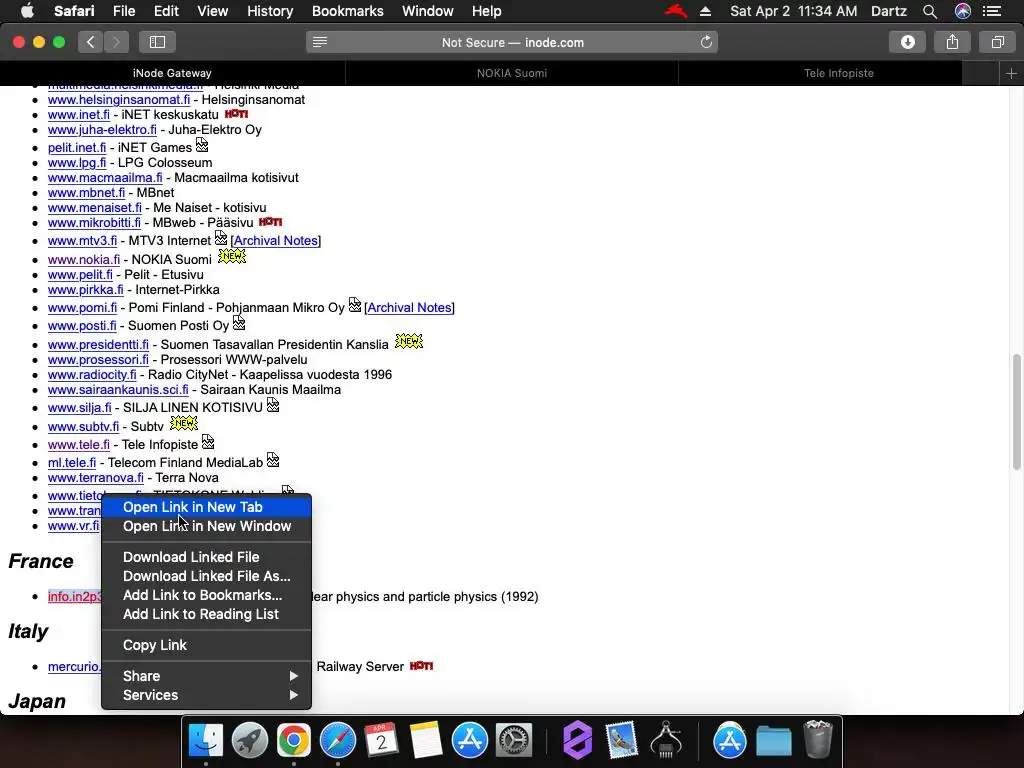Viewport: 1024px width, 768px height.
Task: Open Notes app in the Dock
Action: click(x=426, y=741)
